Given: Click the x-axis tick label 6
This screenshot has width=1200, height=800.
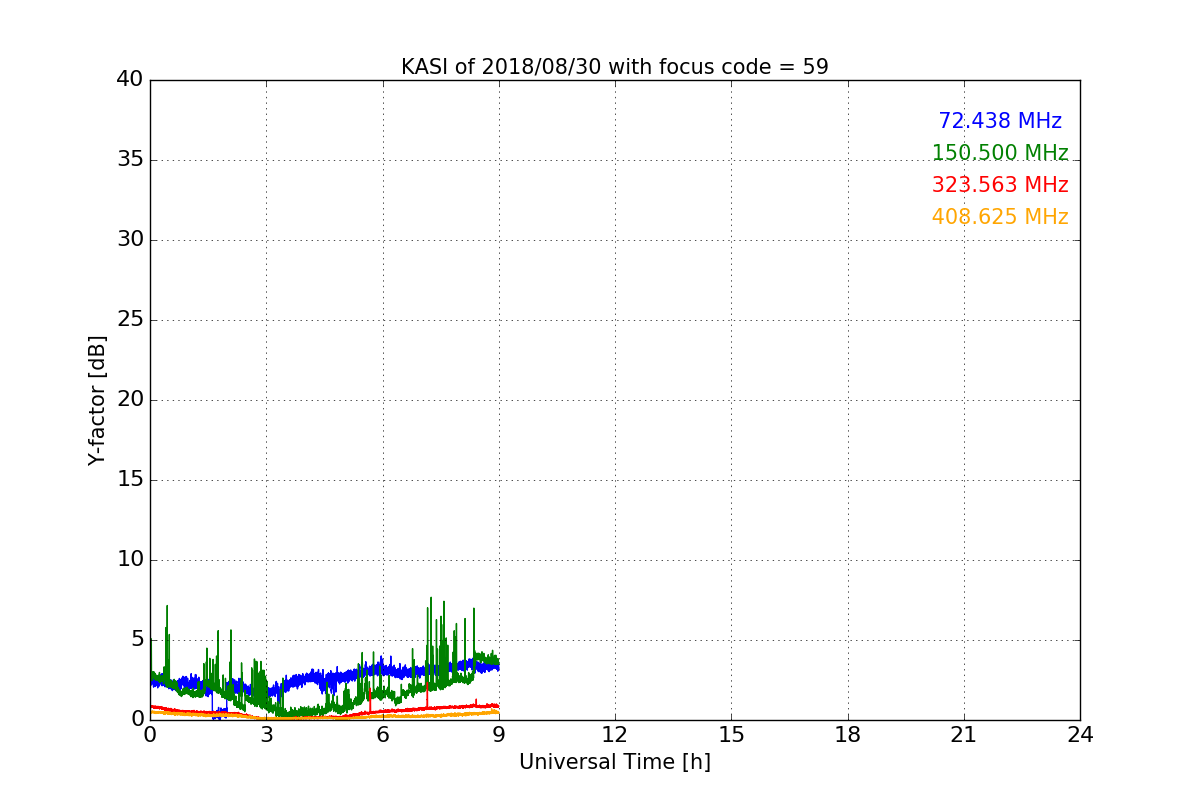Looking at the screenshot, I should click(382, 735).
